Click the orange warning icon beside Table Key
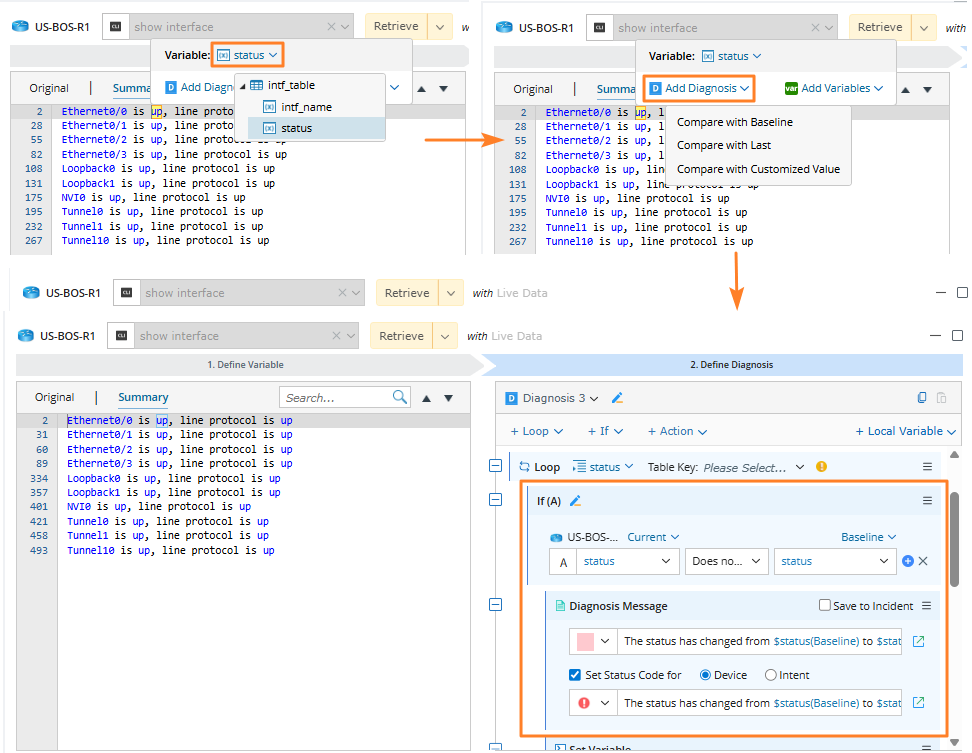 tap(821, 467)
